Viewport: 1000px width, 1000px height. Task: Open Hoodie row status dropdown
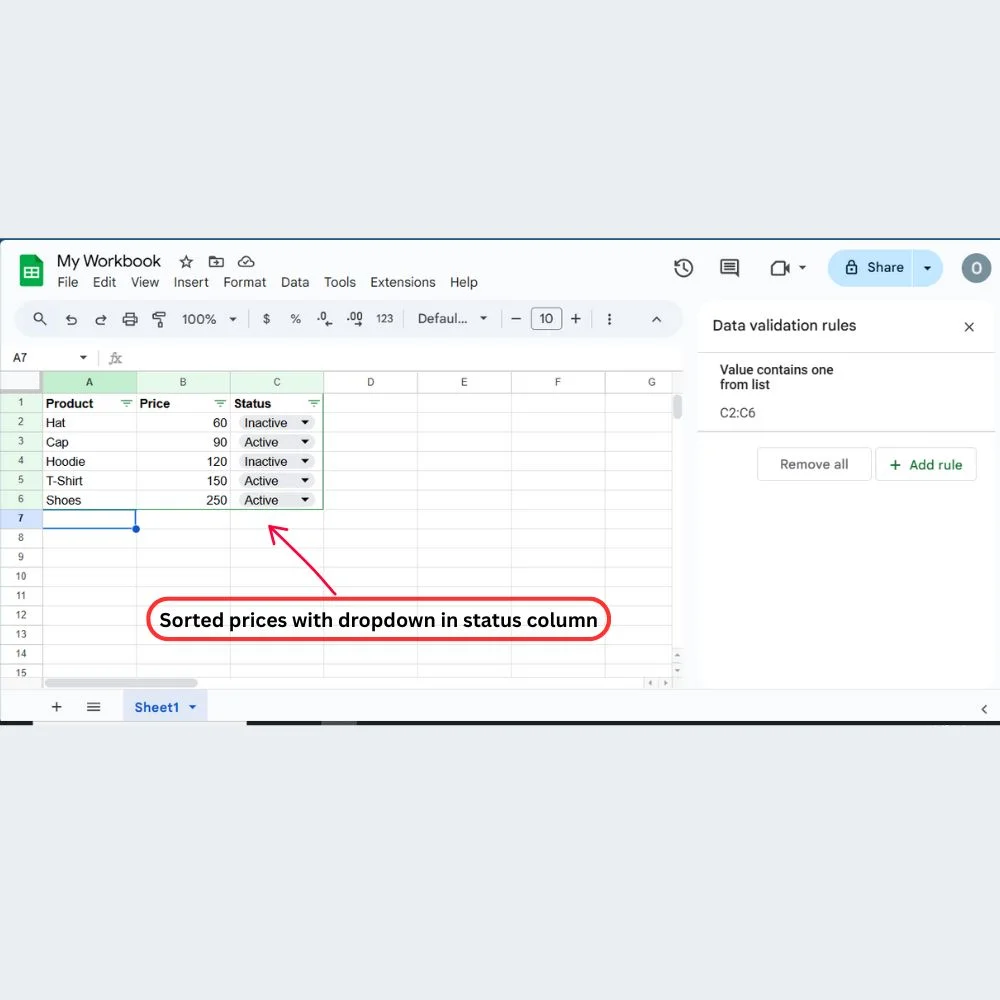coord(305,460)
